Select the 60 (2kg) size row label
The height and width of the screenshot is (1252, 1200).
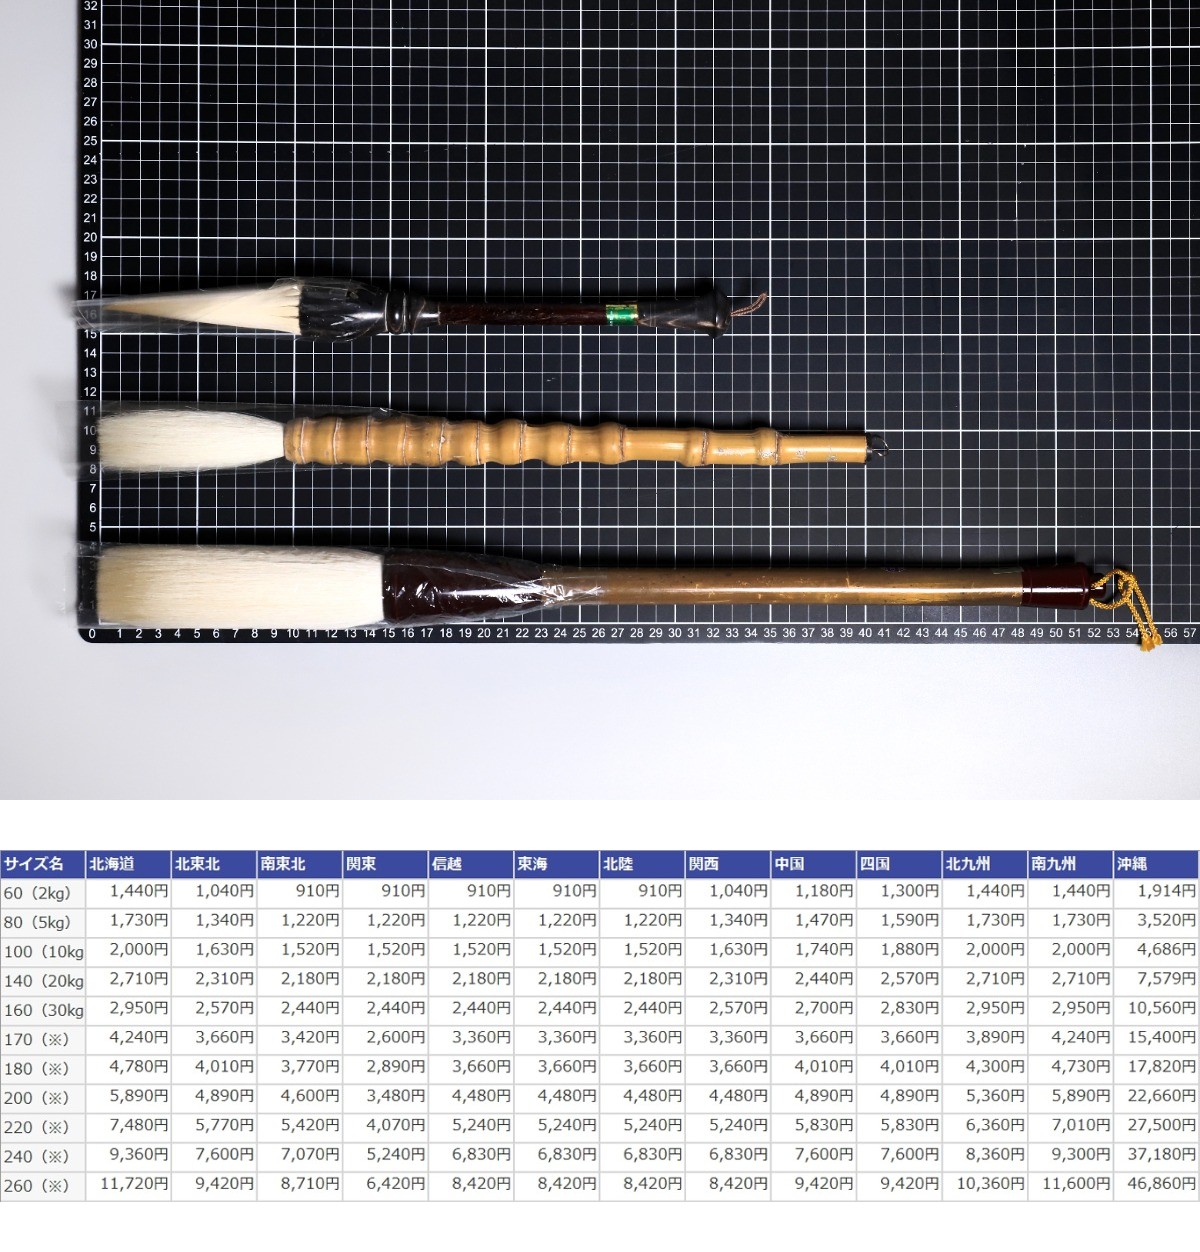pos(42,892)
